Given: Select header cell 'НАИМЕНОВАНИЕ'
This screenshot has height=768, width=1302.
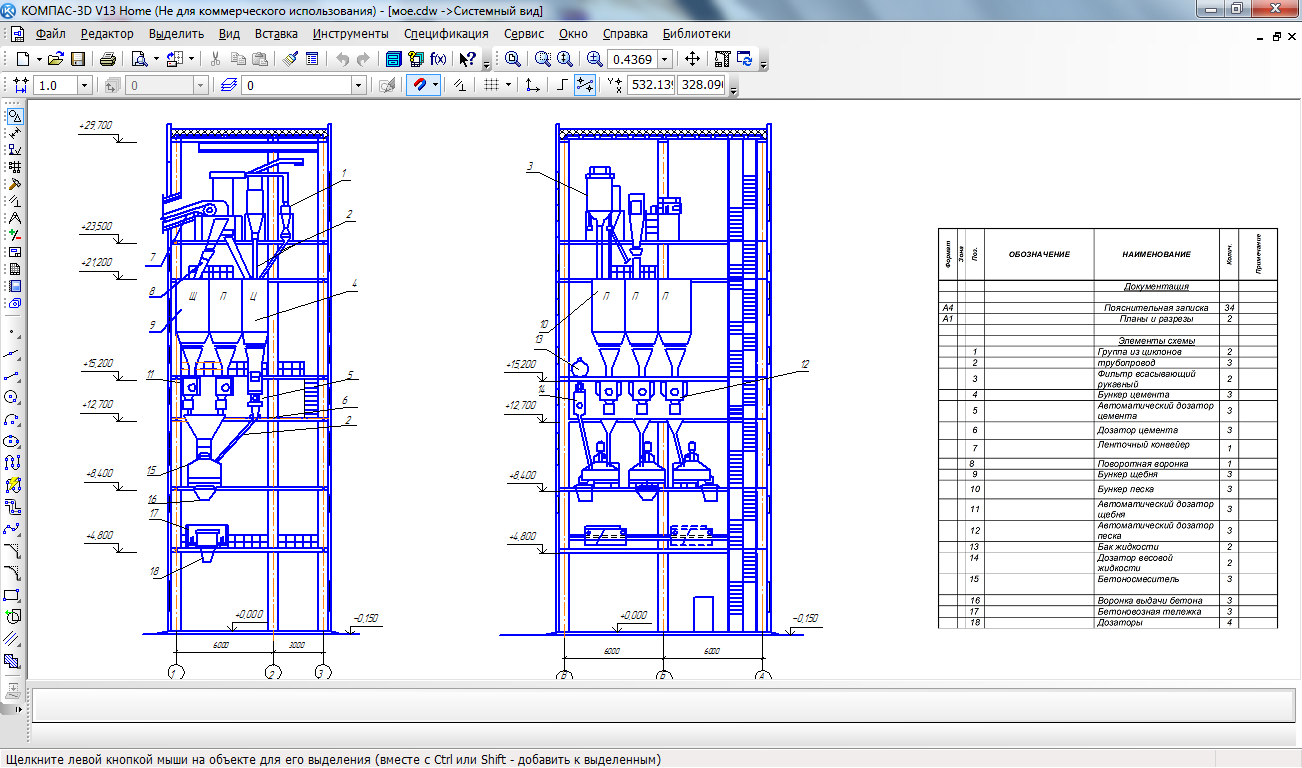Looking at the screenshot, I should point(1156,254).
